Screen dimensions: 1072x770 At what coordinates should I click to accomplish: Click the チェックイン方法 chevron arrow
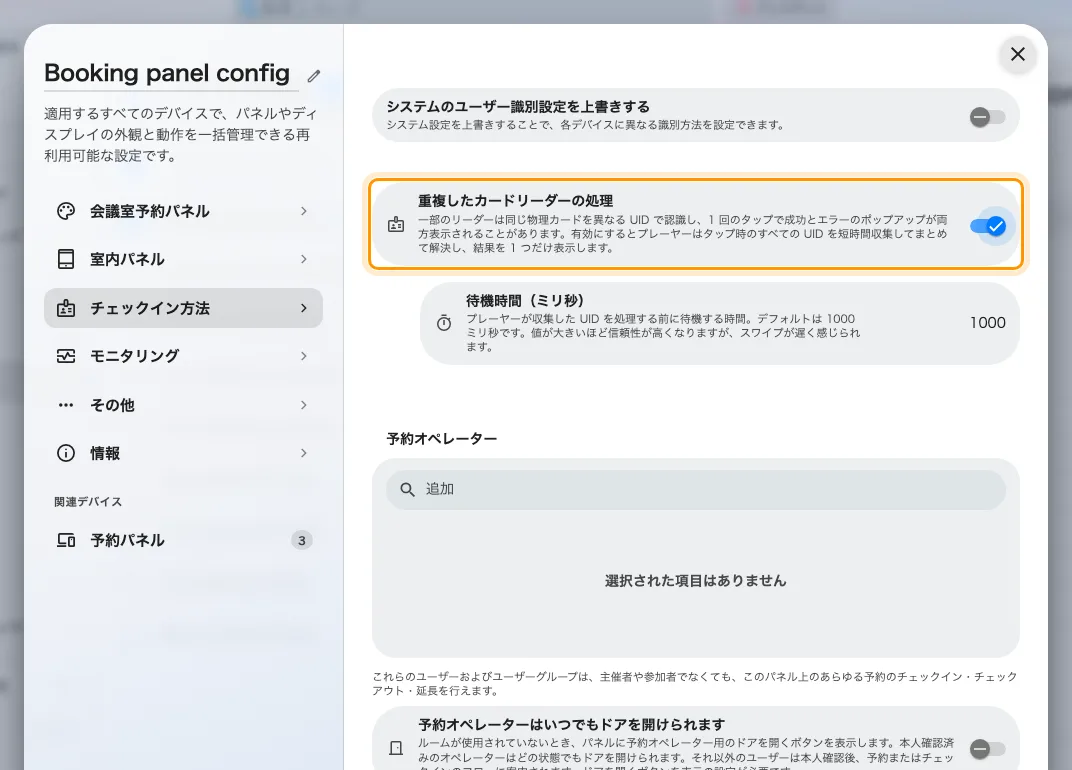click(x=304, y=308)
